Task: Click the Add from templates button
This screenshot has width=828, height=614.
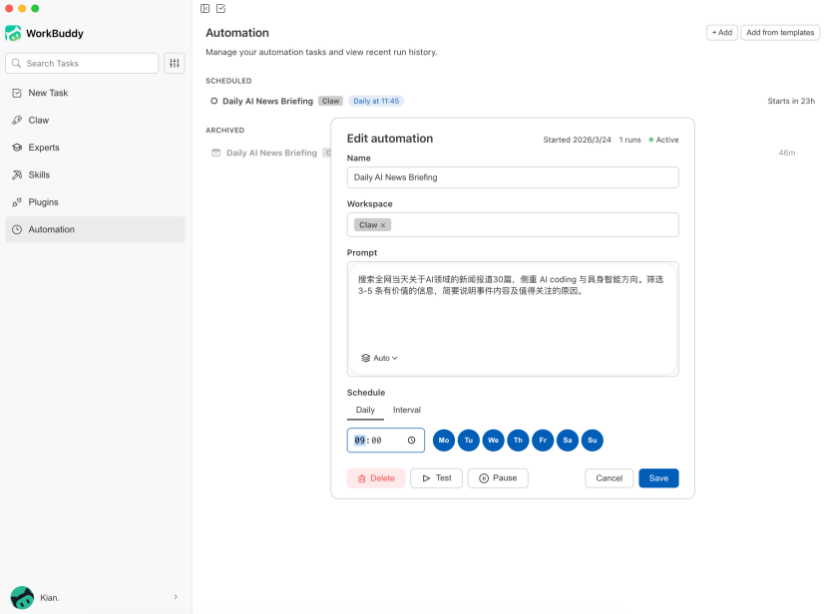Action: pyautogui.click(x=780, y=32)
